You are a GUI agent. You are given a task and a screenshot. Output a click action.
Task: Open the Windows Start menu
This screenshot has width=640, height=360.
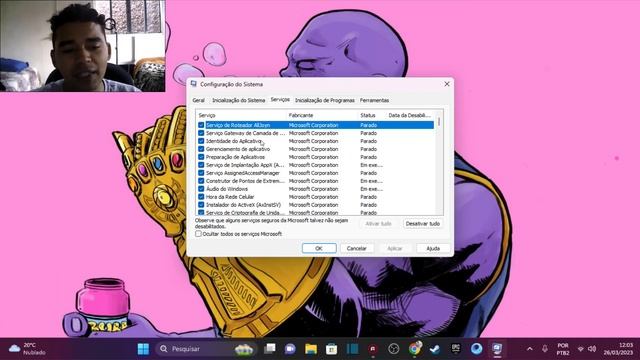point(143,349)
